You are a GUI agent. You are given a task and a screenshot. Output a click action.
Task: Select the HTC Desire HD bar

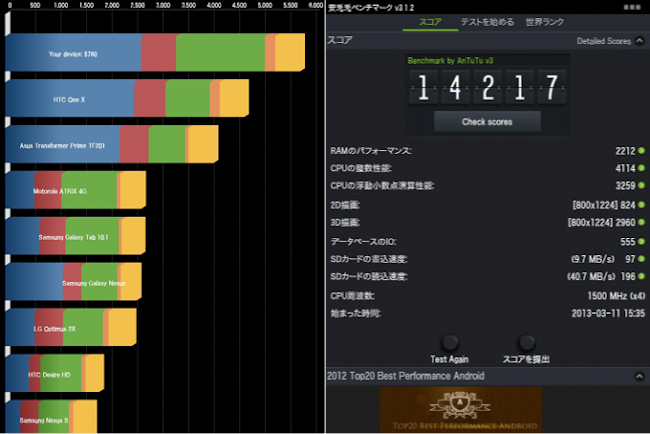click(55, 373)
